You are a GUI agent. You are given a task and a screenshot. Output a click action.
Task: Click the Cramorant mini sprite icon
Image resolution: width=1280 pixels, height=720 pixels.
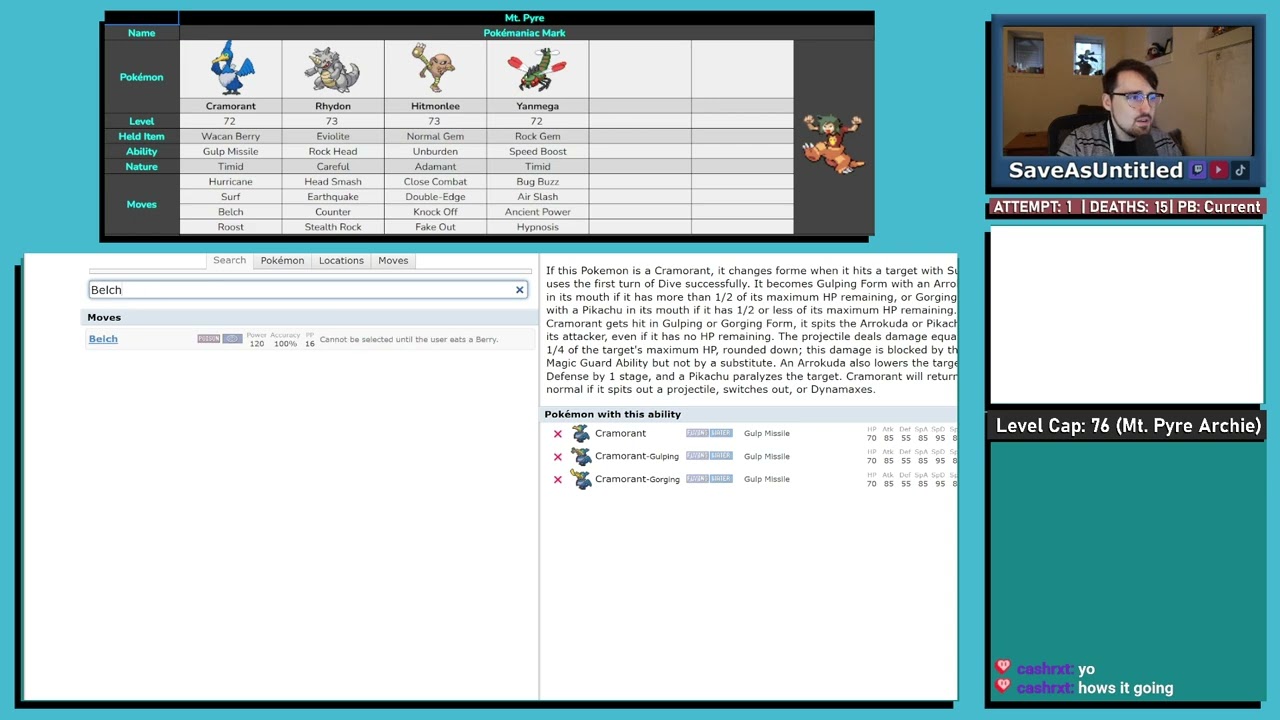(581, 433)
